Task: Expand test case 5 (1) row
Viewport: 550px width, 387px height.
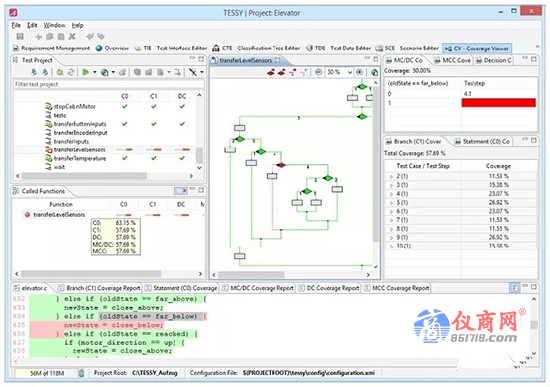Action: point(391,203)
